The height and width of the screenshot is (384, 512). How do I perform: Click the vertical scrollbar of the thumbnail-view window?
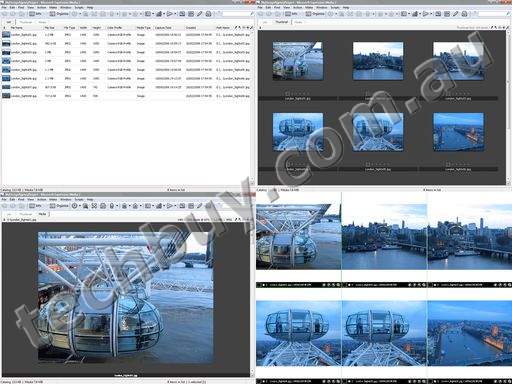509,107
